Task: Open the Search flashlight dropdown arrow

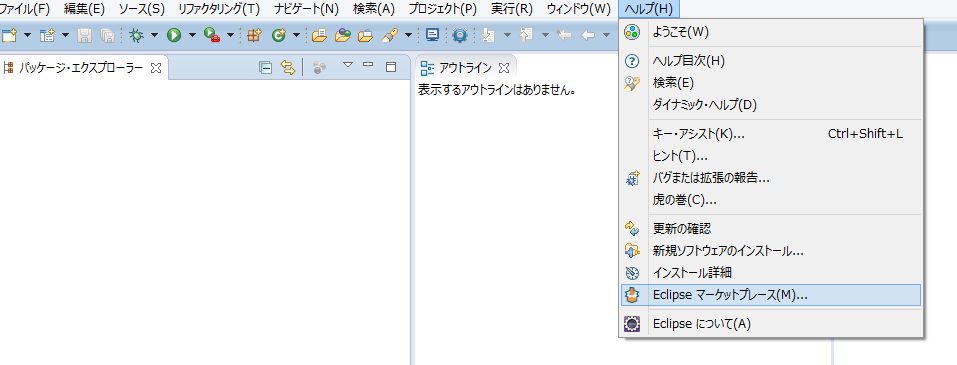Action: coord(408,35)
